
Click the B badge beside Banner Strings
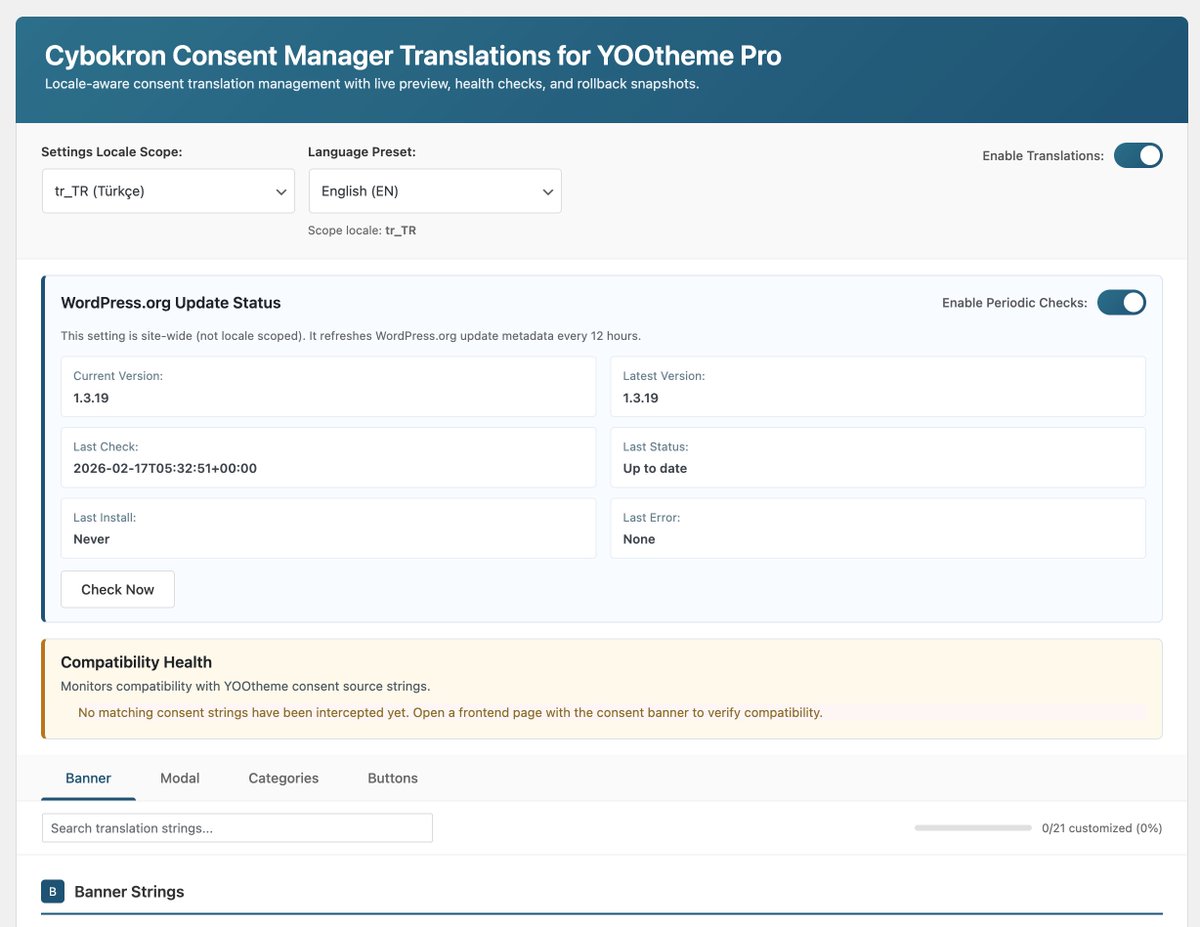[x=53, y=891]
